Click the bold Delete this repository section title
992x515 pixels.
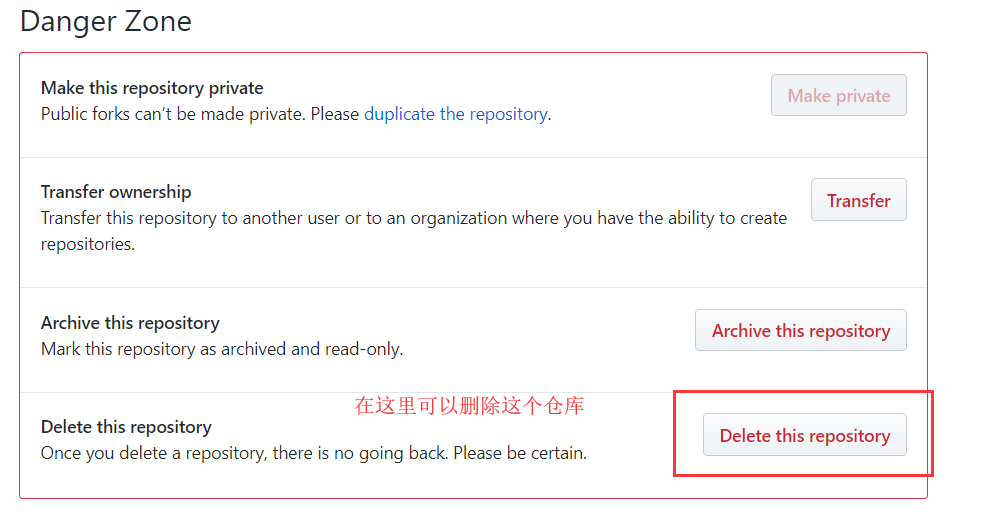126,427
